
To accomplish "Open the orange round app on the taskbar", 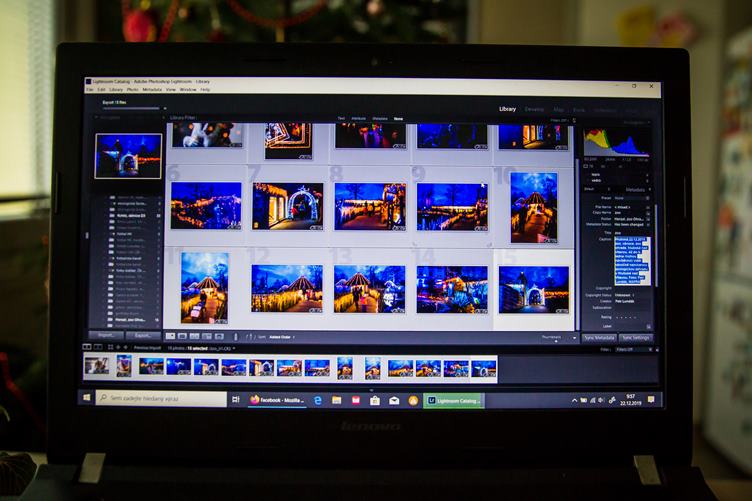I will click(413, 400).
